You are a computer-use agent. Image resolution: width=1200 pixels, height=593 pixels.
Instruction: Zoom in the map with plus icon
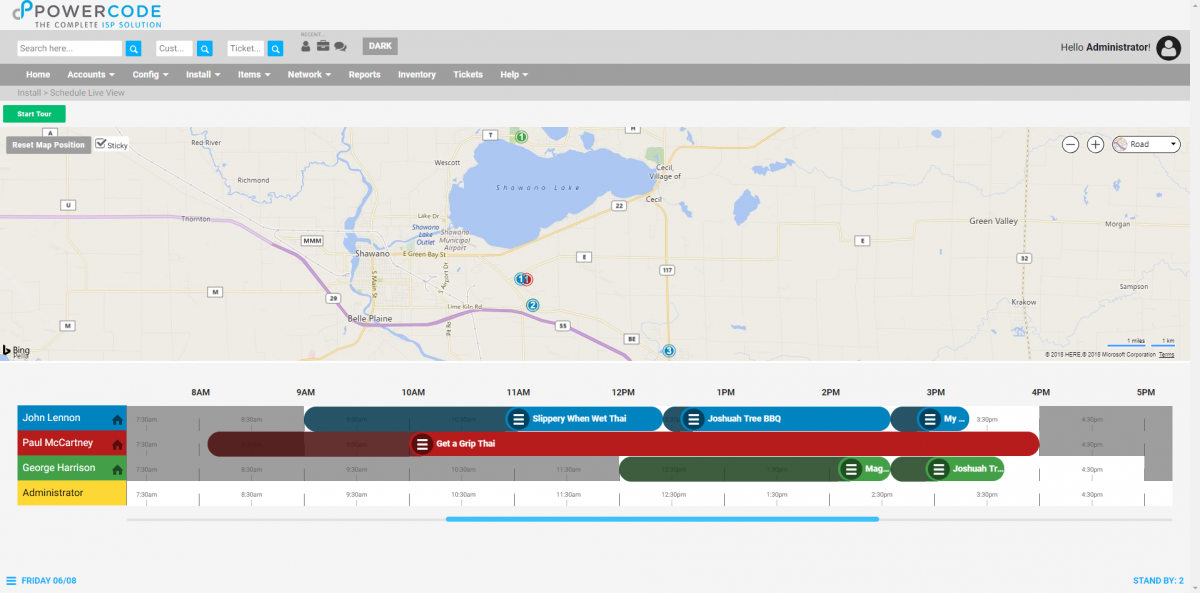pos(1095,145)
